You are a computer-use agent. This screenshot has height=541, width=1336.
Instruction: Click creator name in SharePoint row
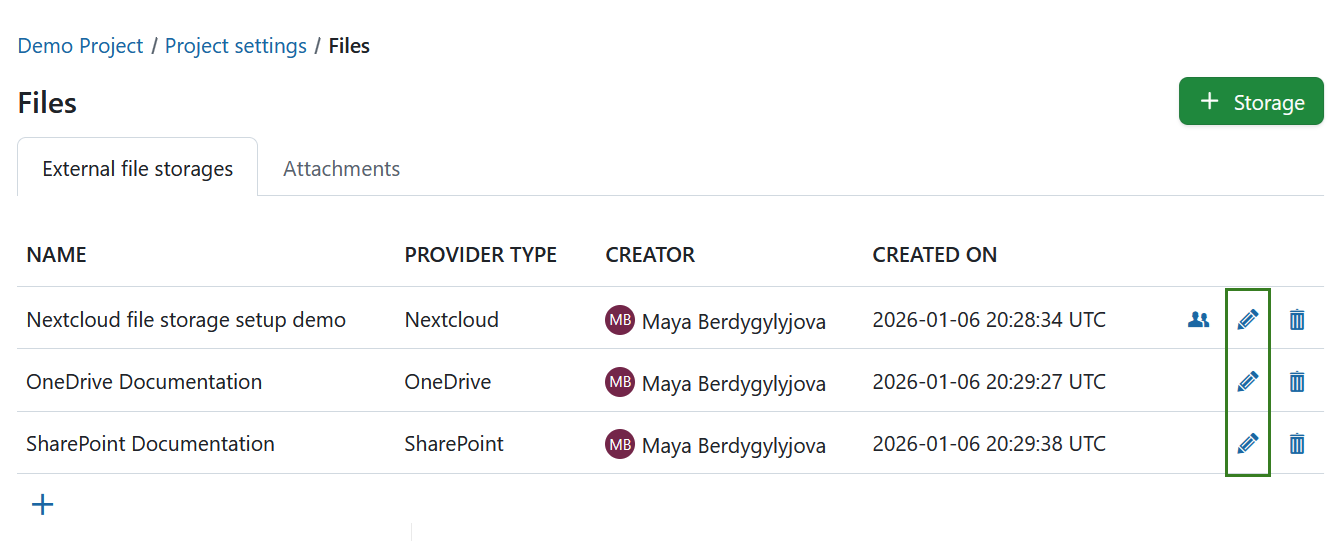pyautogui.click(x=733, y=445)
